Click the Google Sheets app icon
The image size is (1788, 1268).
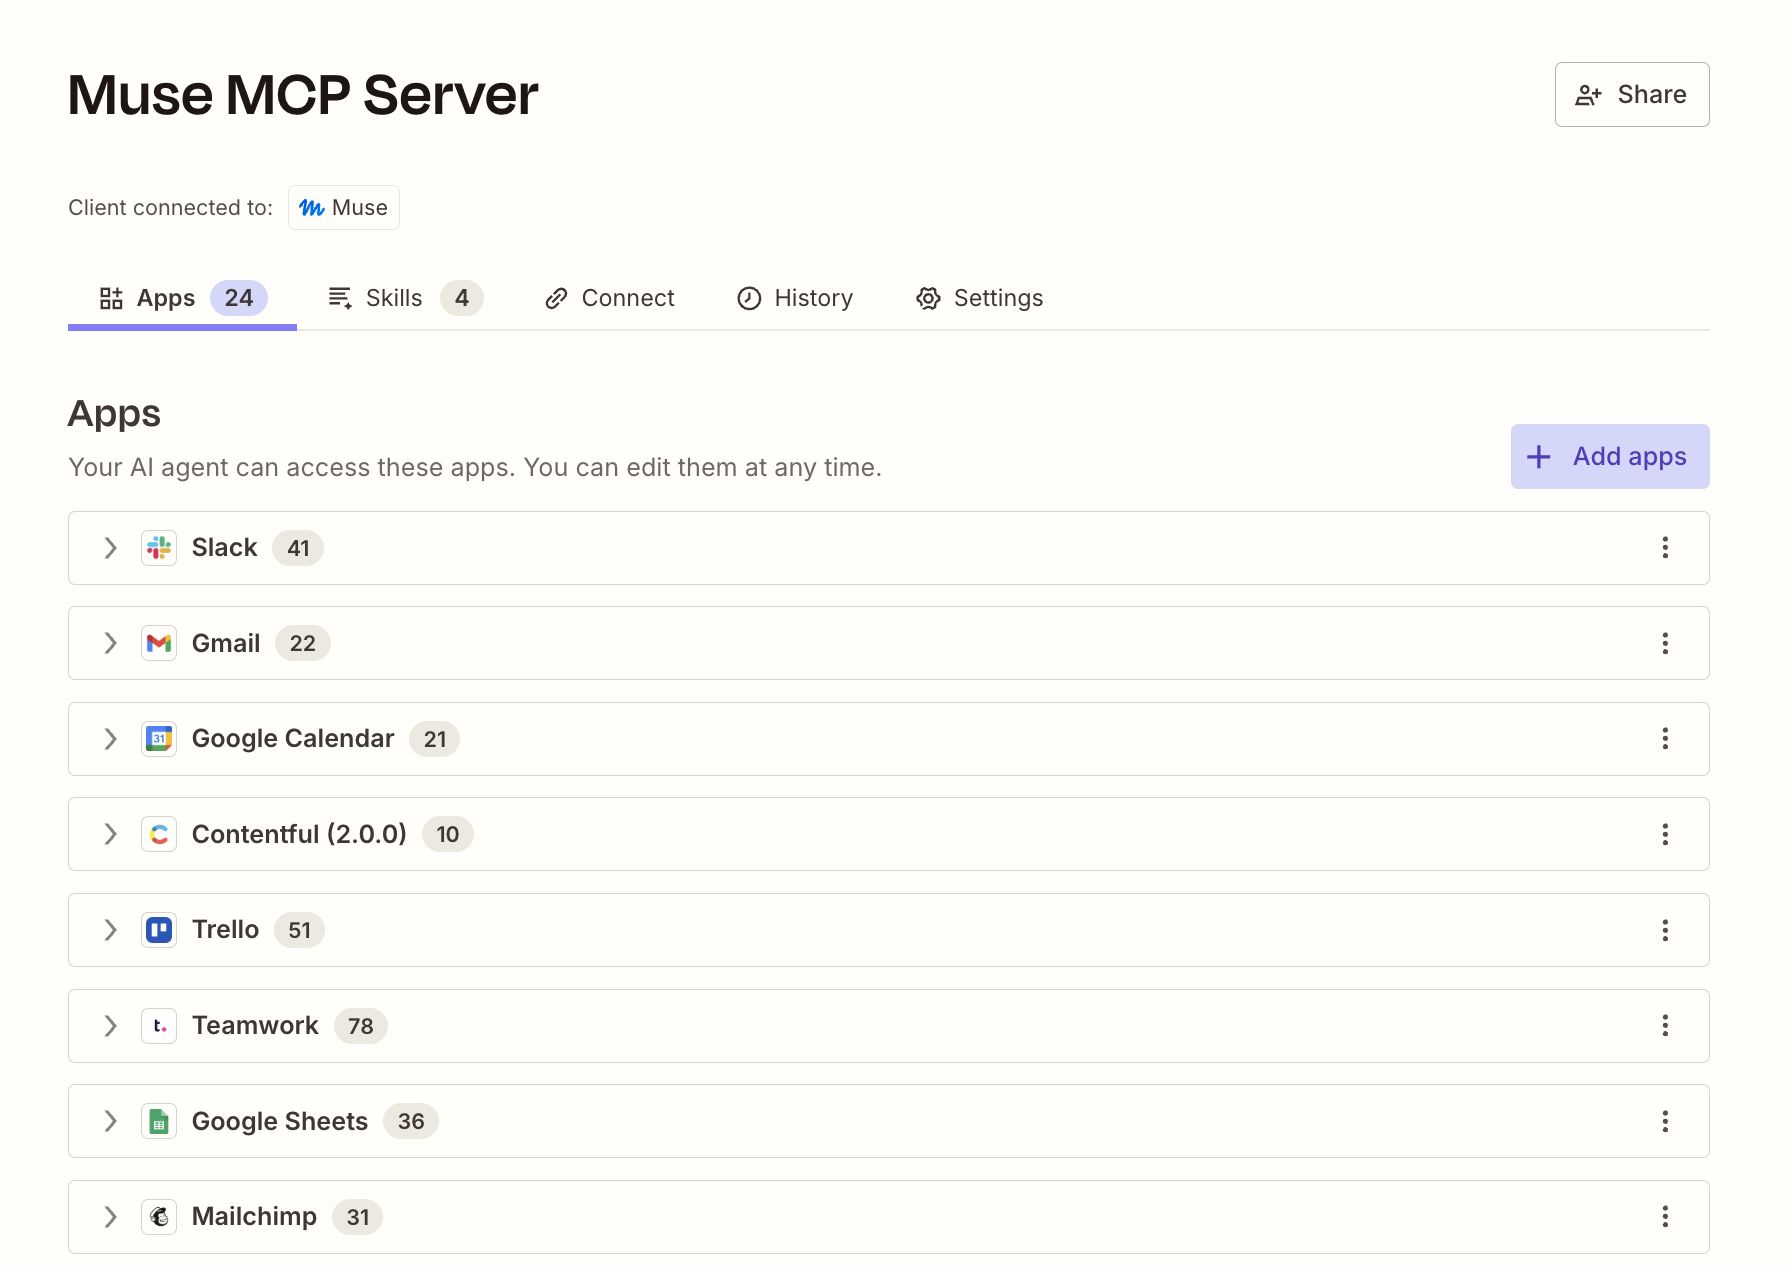(x=159, y=1121)
